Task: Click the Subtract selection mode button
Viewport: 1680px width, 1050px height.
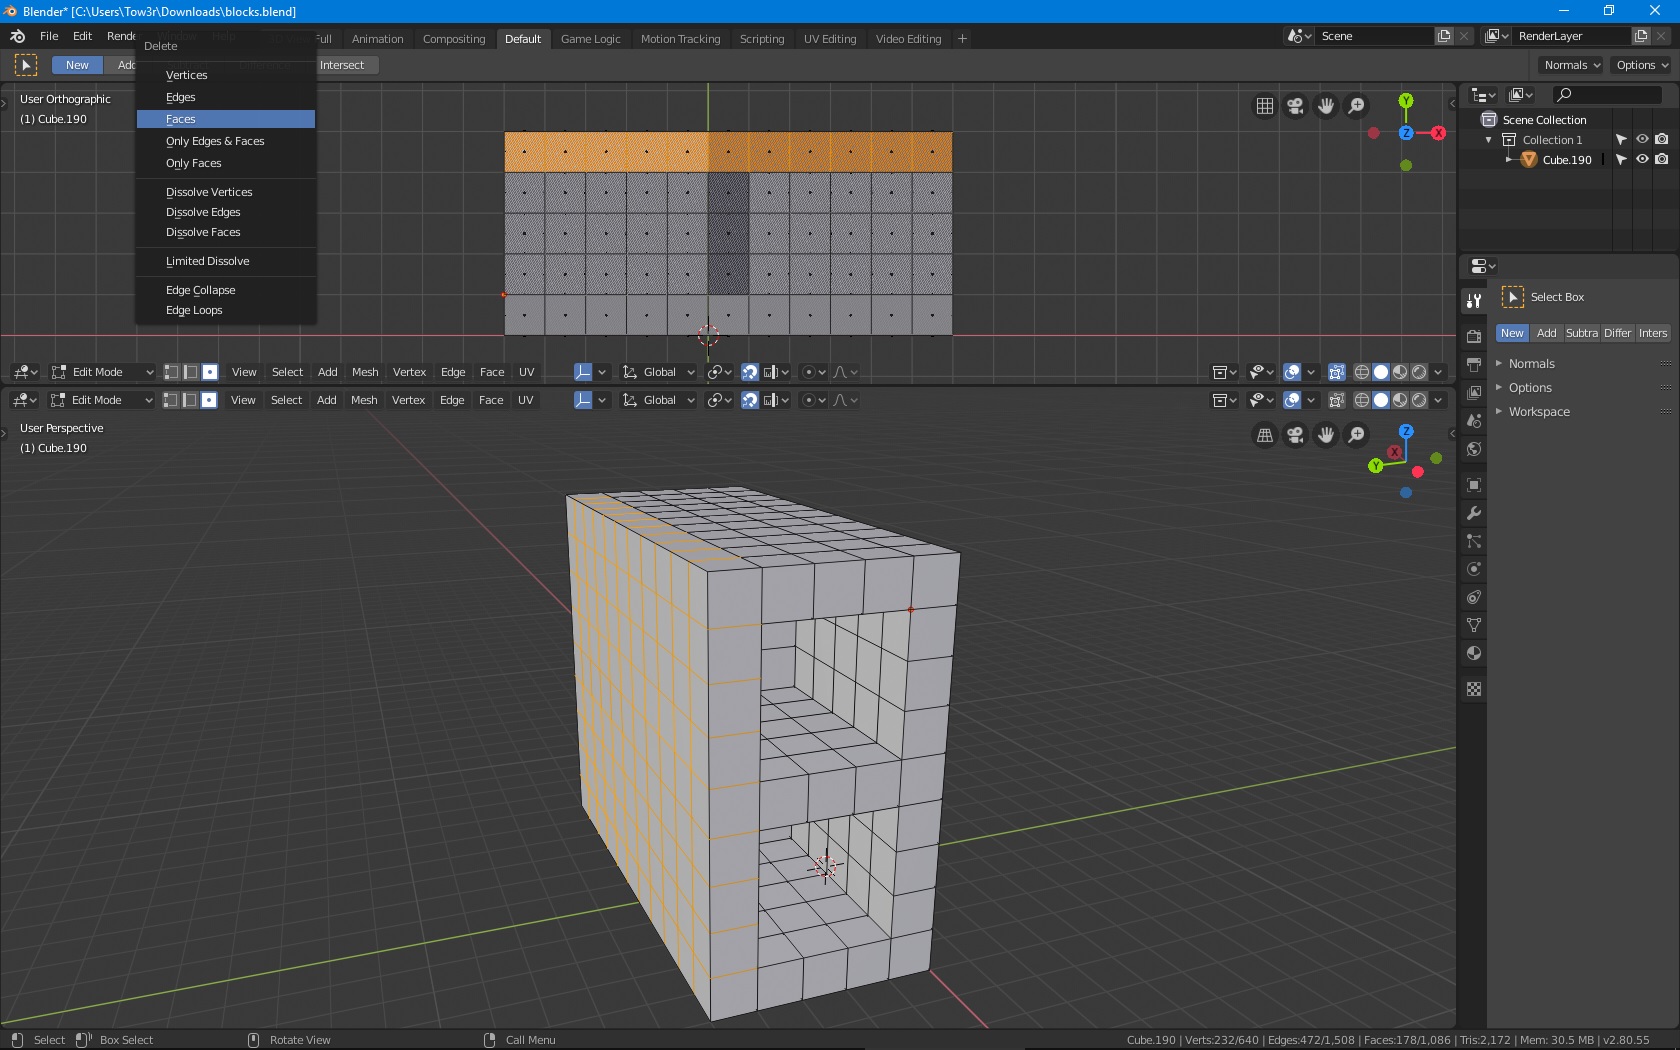Action: tap(1581, 333)
